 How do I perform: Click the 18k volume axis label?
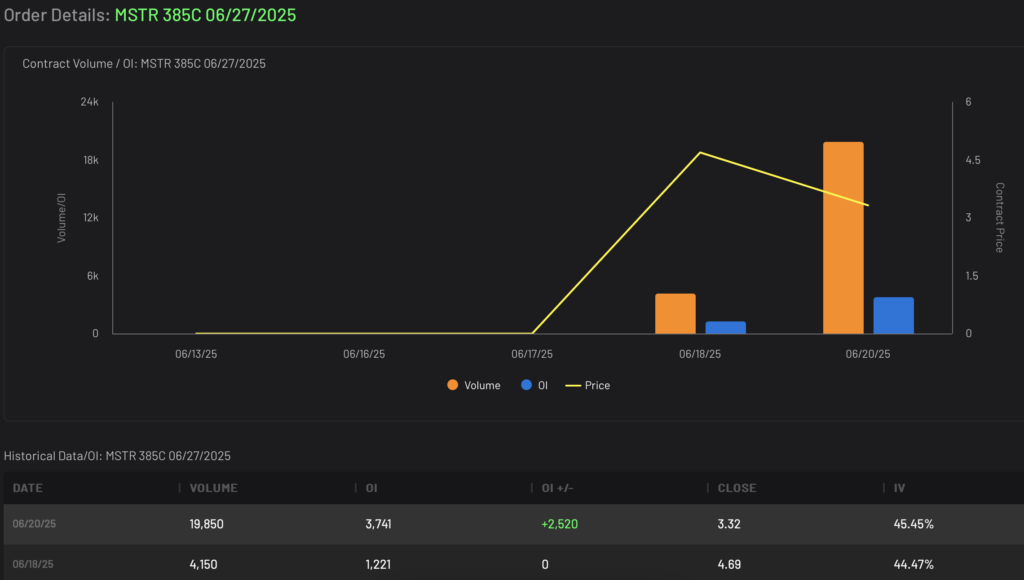click(x=91, y=160)
